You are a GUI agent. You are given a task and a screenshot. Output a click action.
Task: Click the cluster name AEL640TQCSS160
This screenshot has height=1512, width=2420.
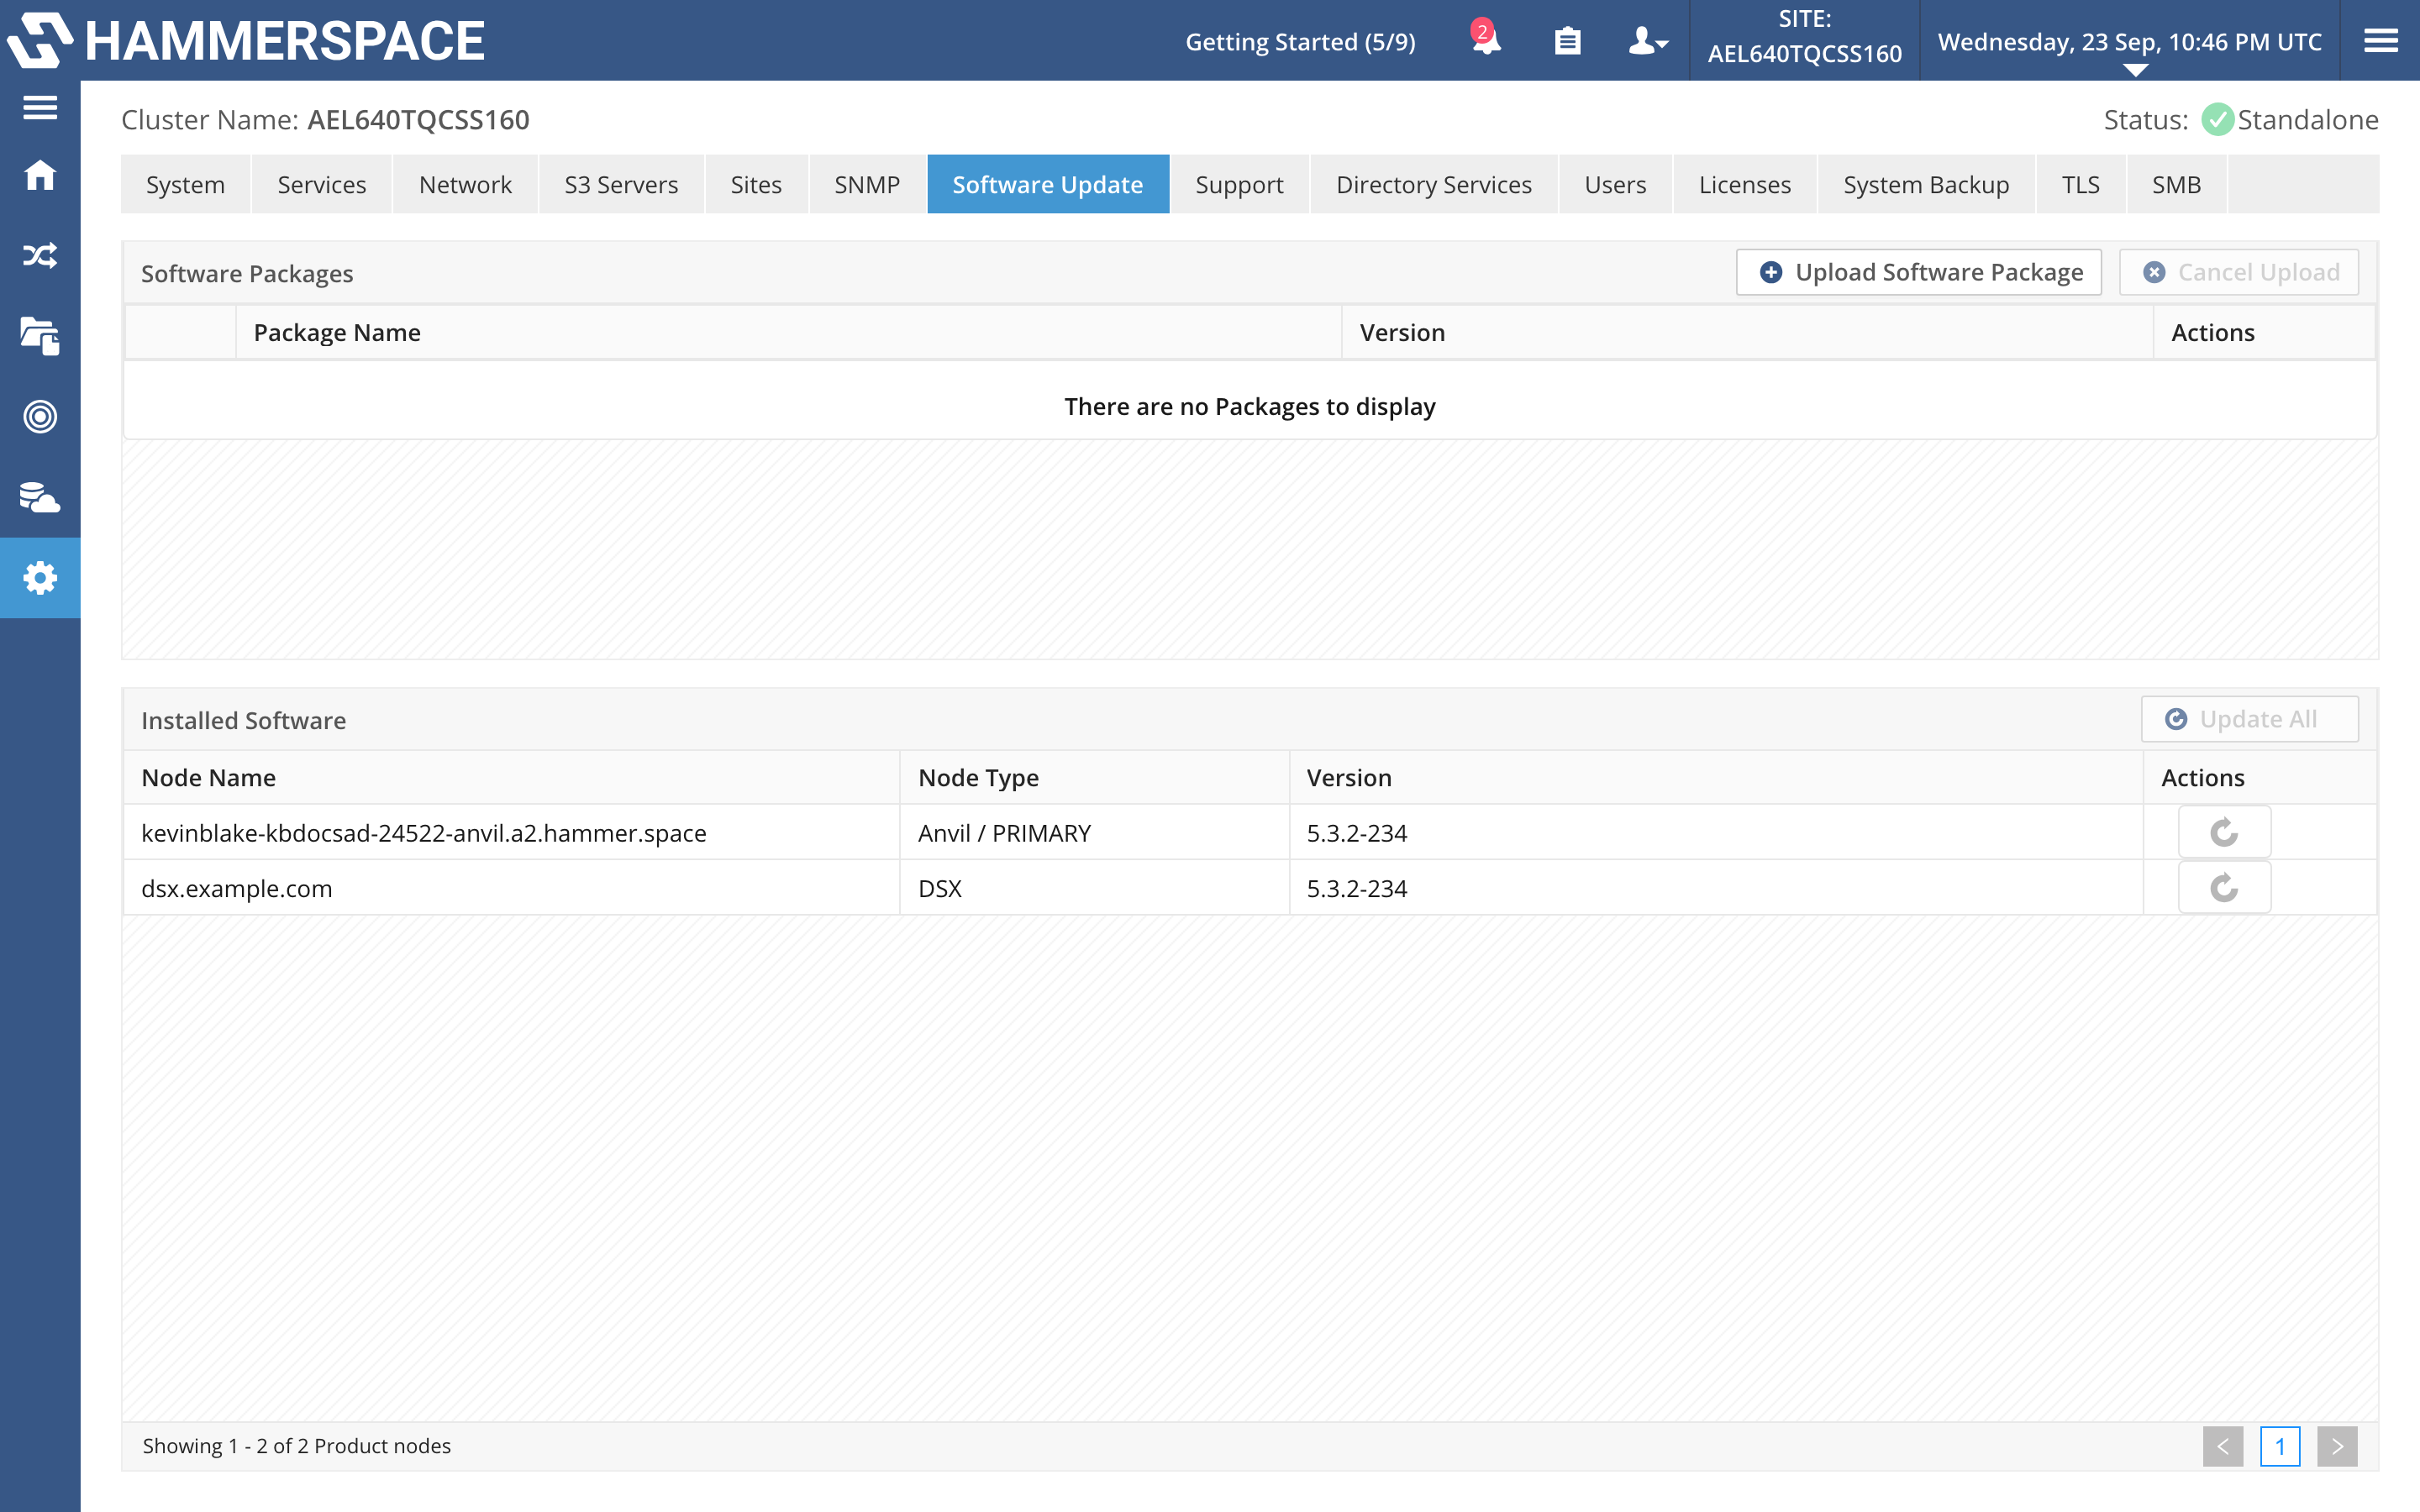click(418, 120)
